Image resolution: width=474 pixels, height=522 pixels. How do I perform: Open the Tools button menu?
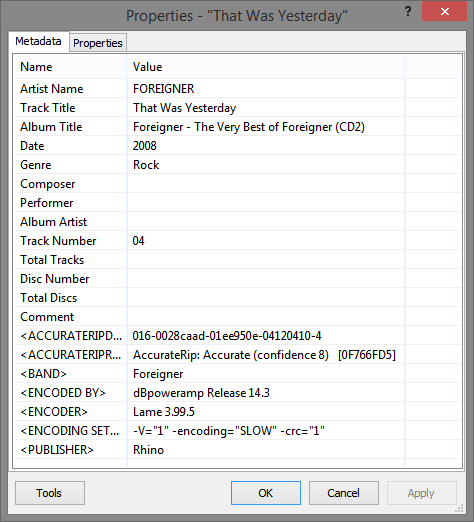50,493
